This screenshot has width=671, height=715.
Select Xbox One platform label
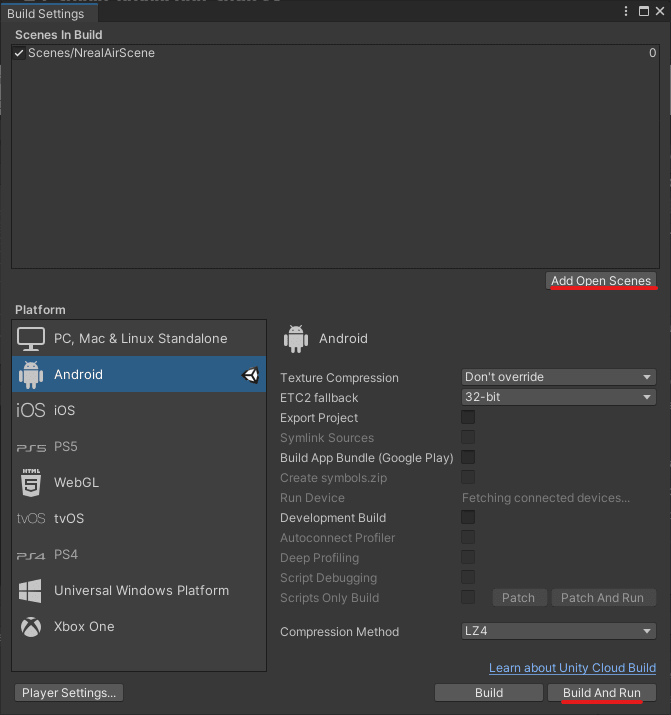coord(84,627)
